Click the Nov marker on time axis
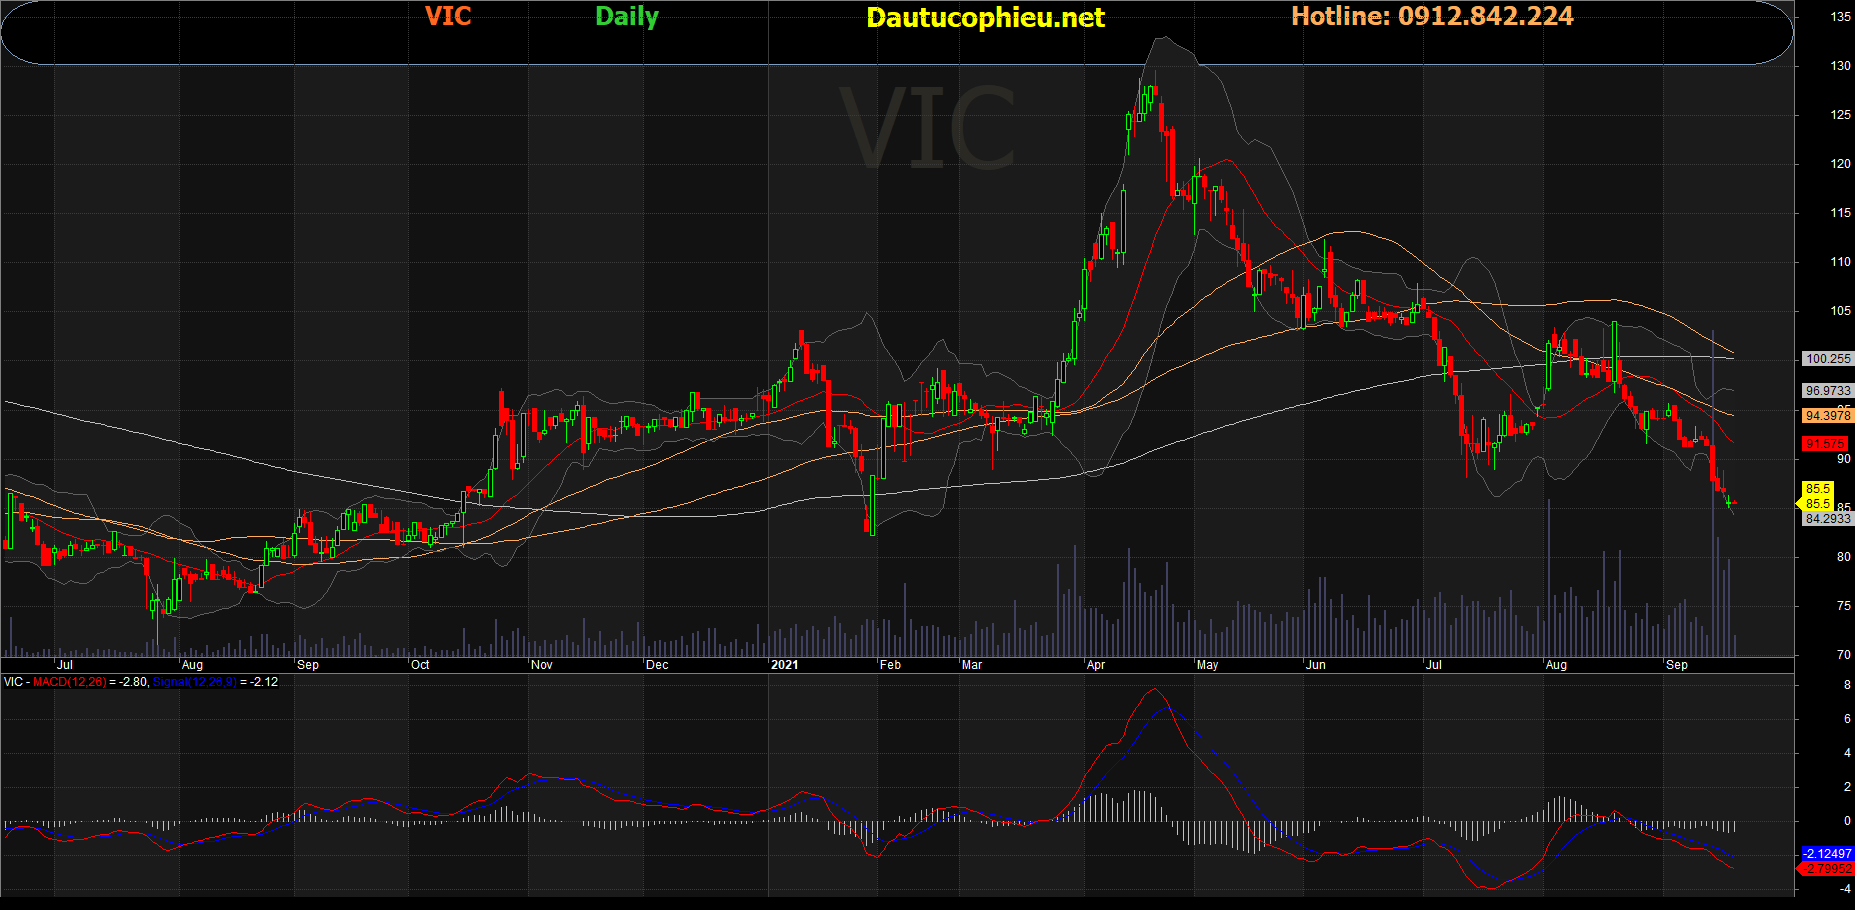The width and height of the screenshot is (1855, 910). tap(541, 665)
